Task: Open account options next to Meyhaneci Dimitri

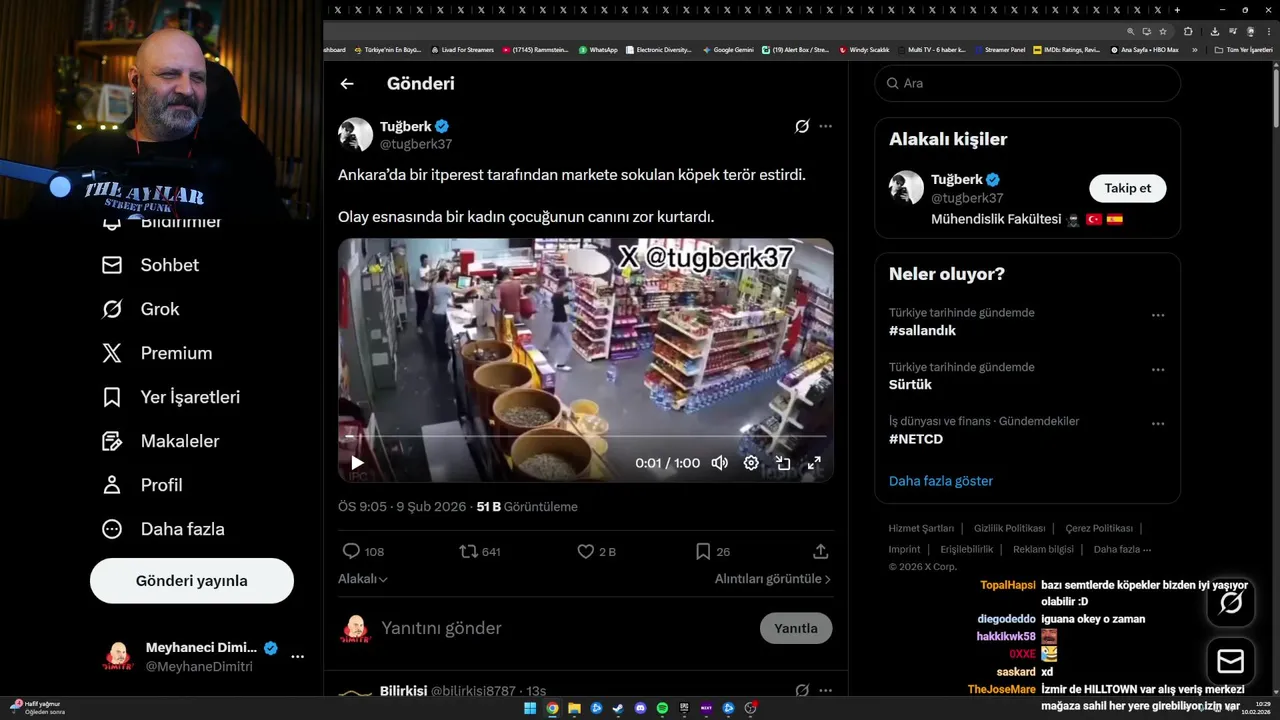Action: coord(297,657)
